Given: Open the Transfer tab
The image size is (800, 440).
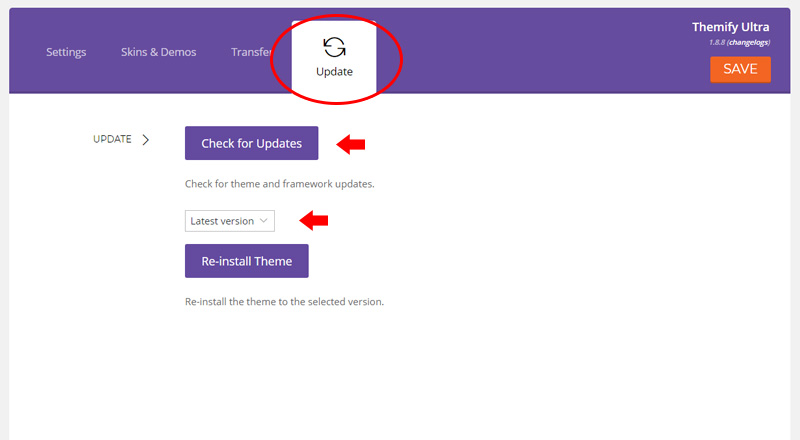Looking at the screenshot, I should point(251,52).
